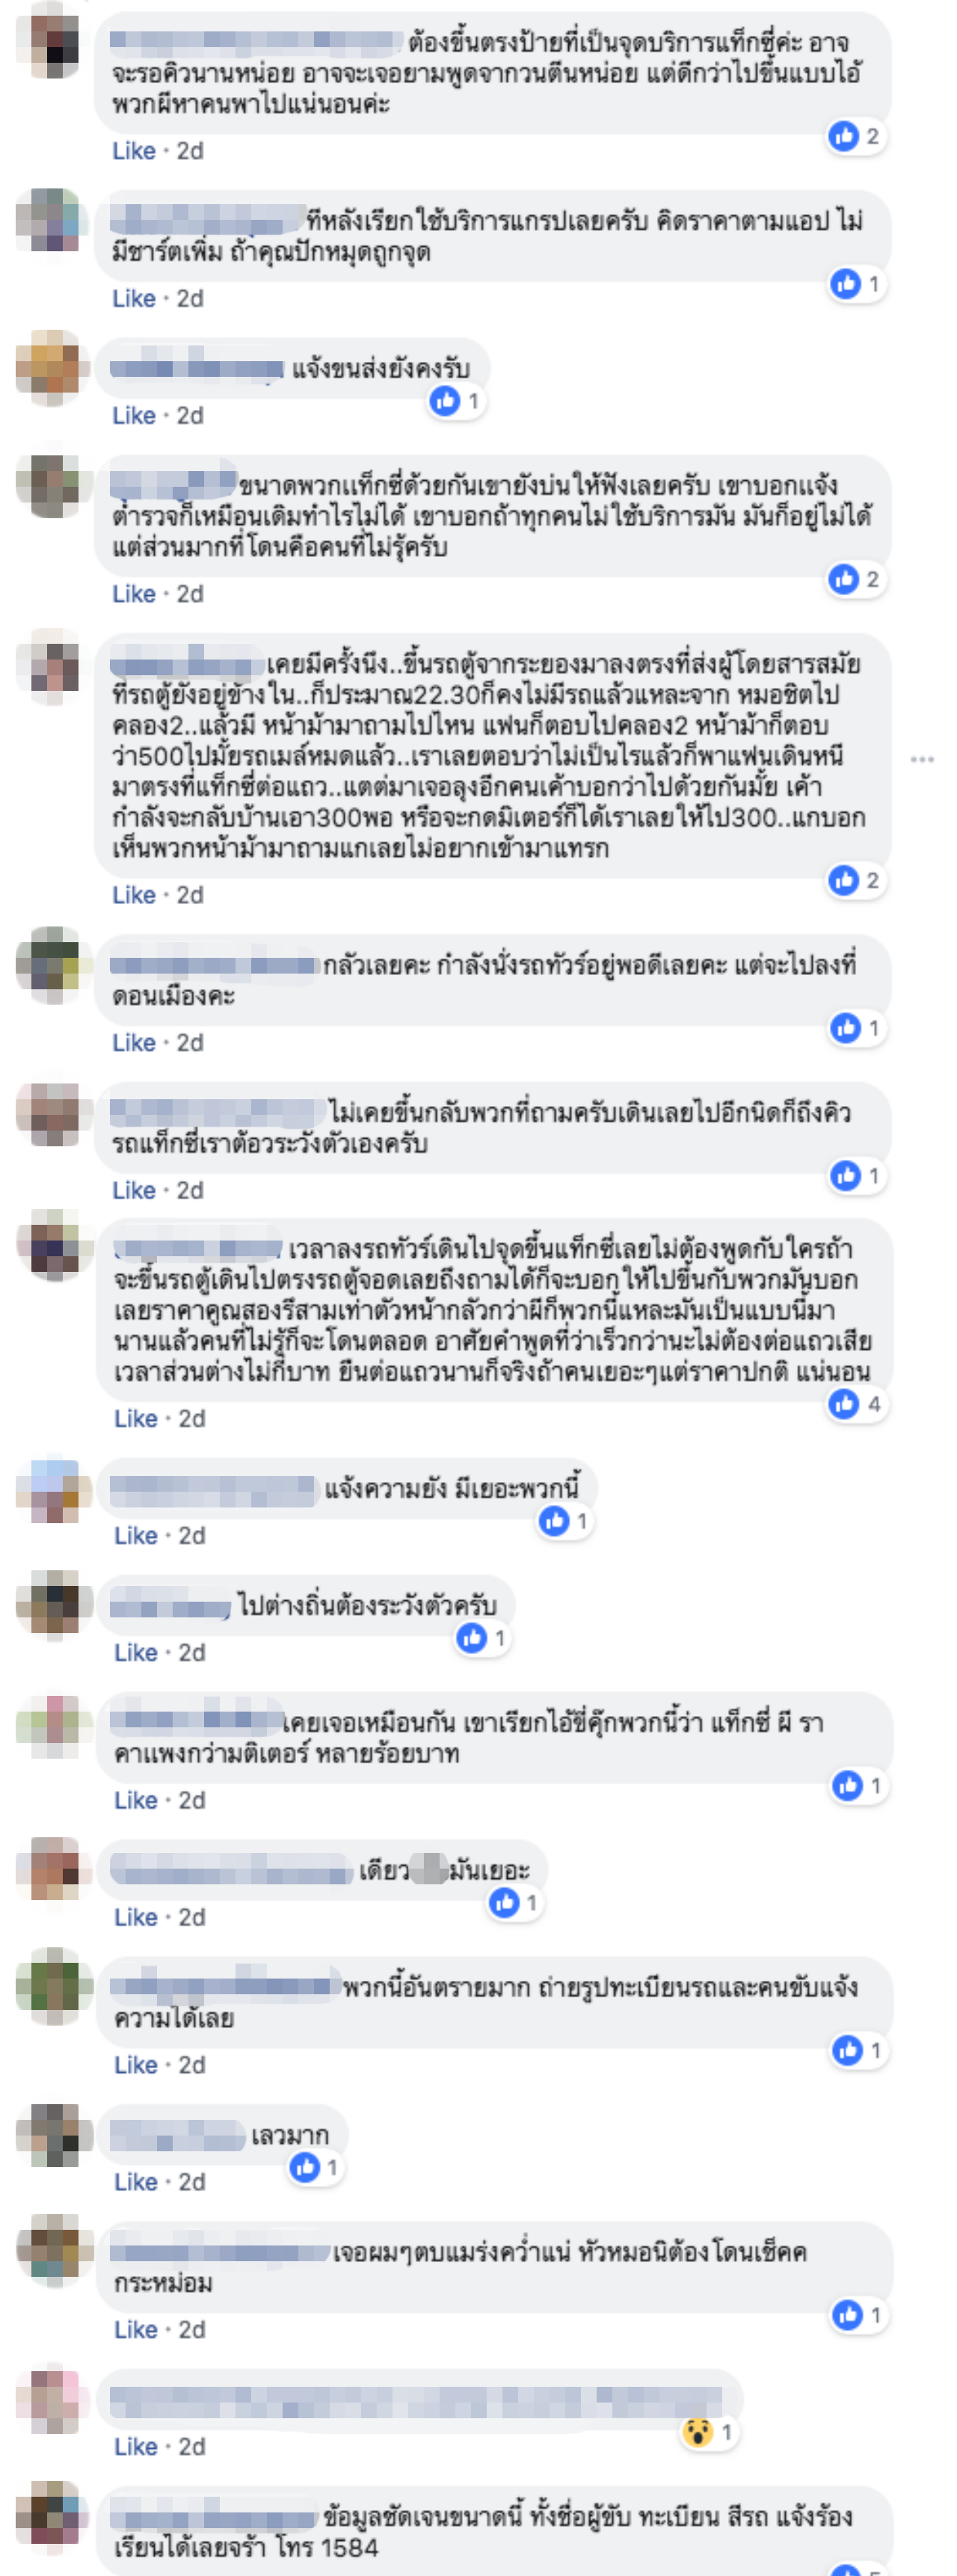
Task: Open profile picture of the 'เลวมาก' commenter
Action: coord(48,2135)
